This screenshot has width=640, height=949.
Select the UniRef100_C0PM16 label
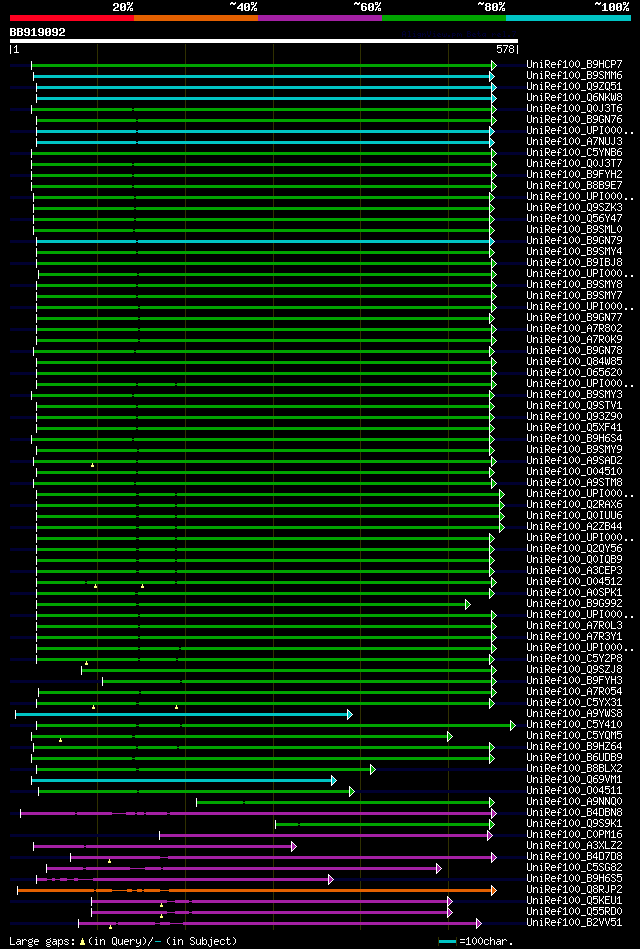coord(575,835)
